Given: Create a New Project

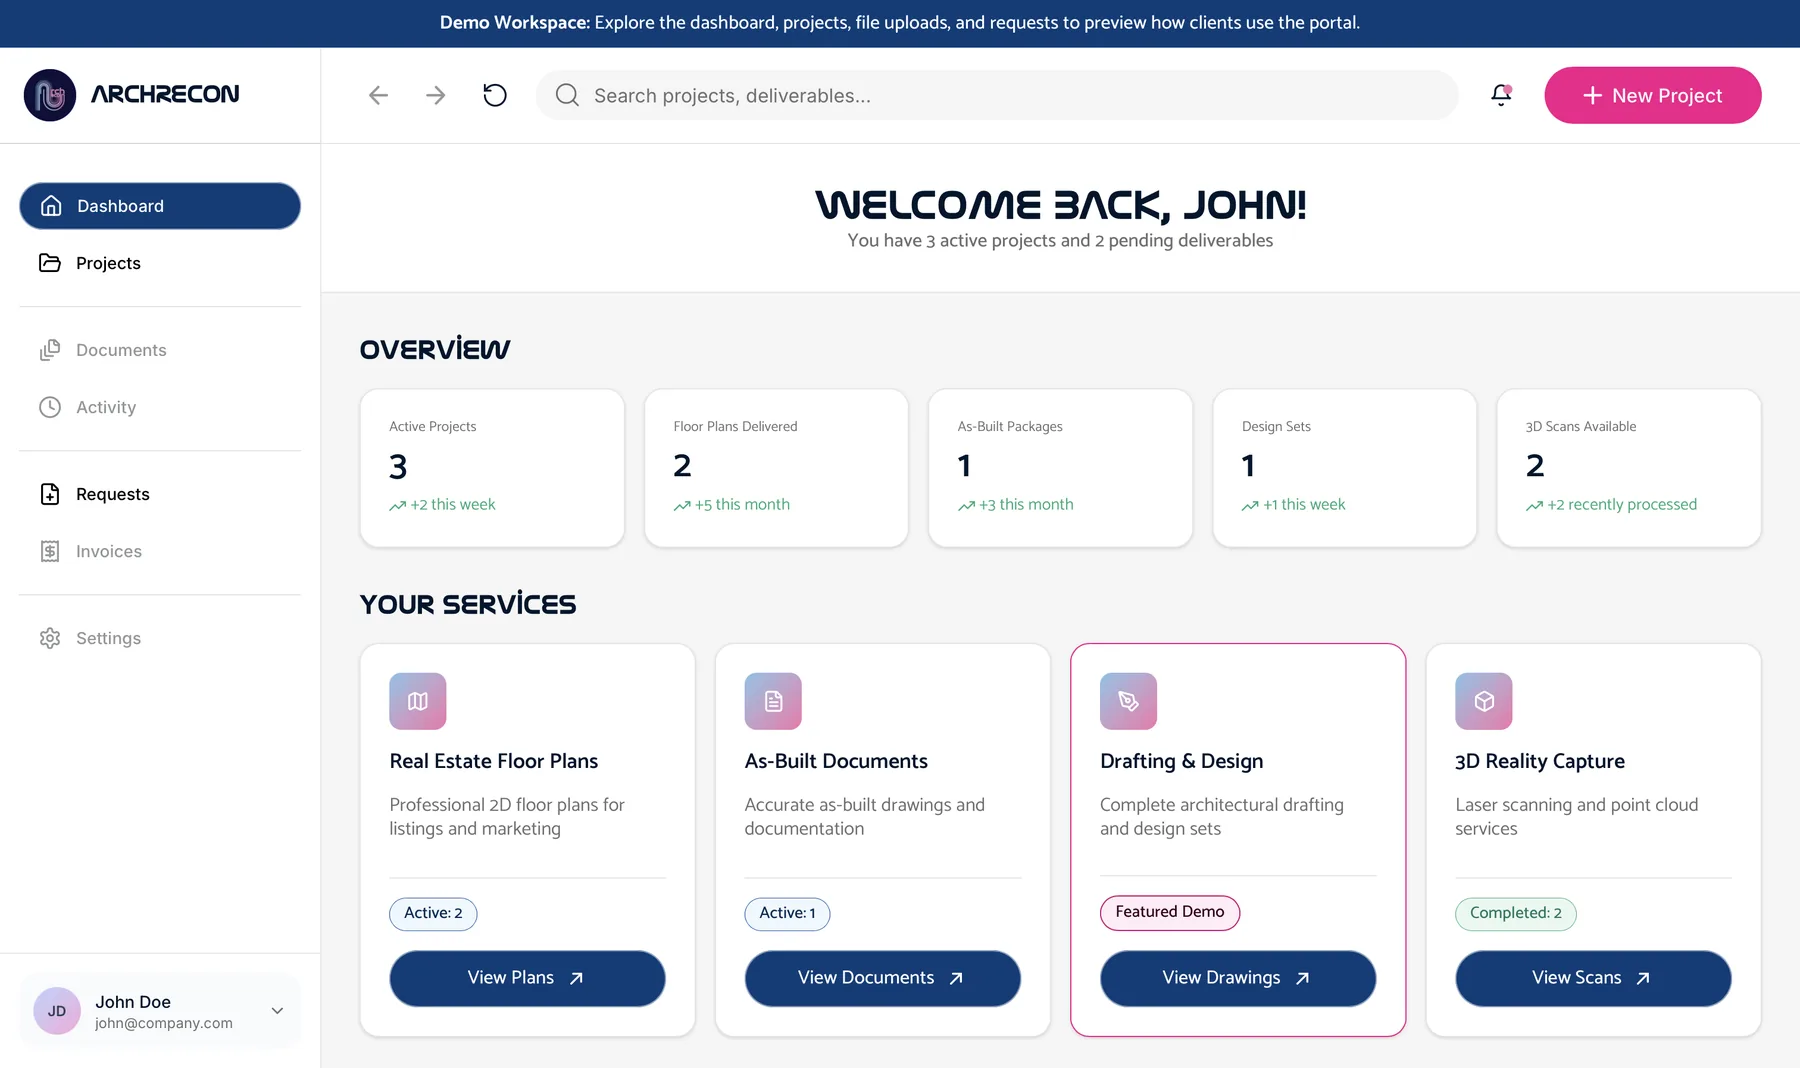Looking at the screenshot, I should click(1653, 95).
